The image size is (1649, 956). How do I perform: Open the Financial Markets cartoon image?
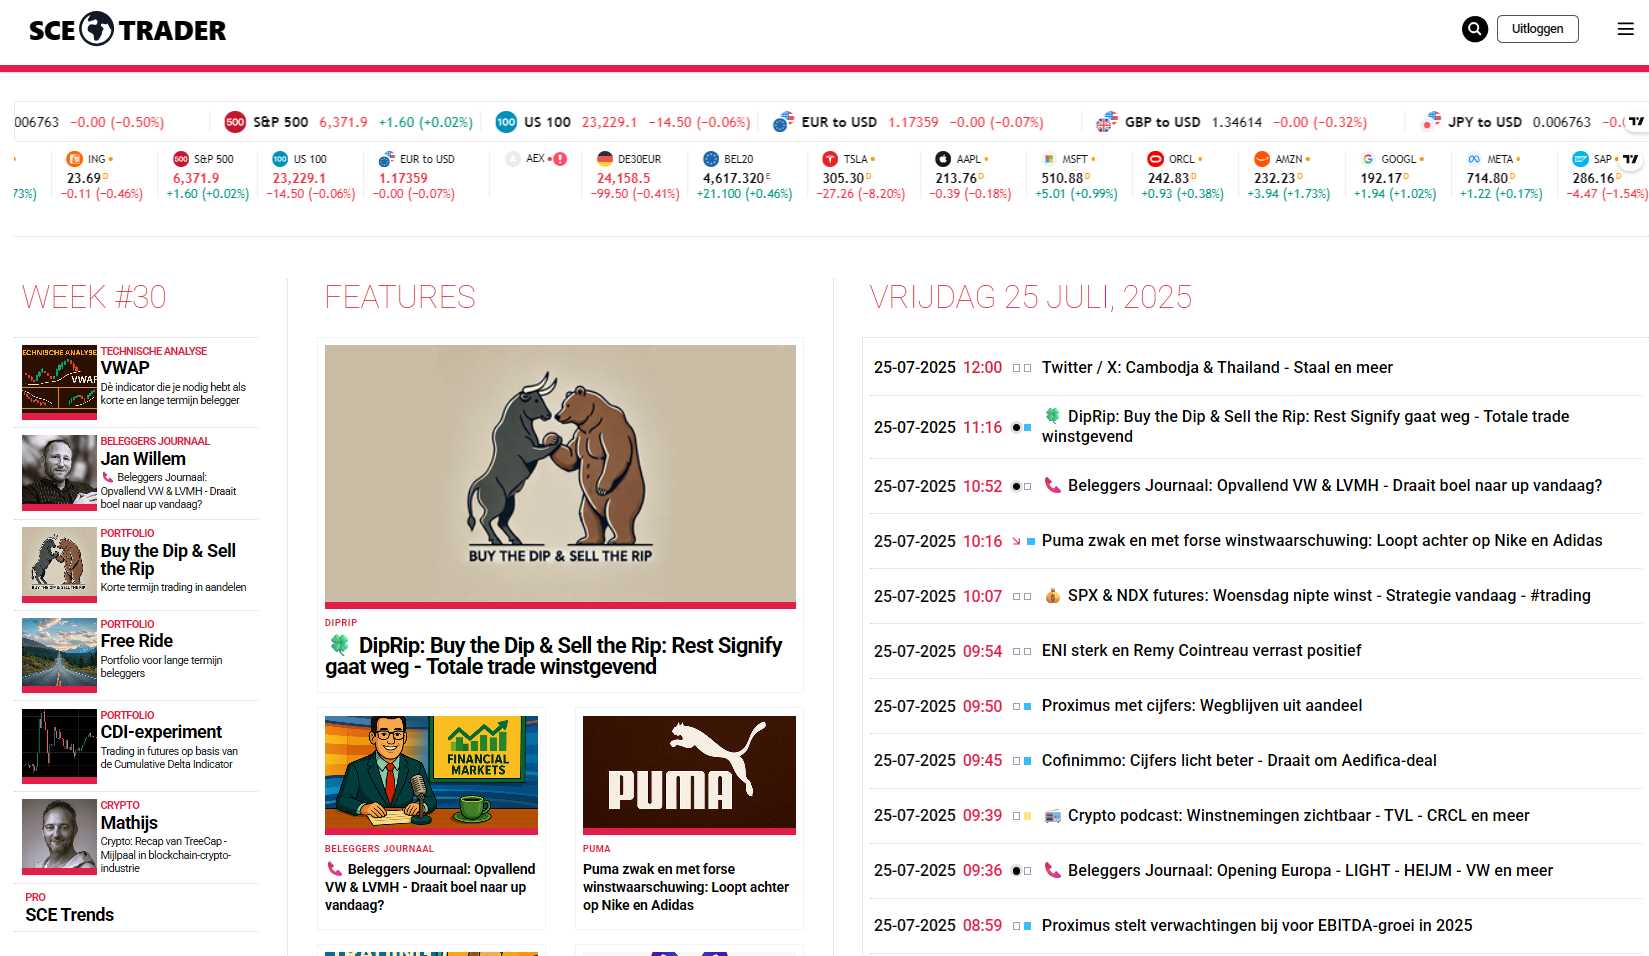click(431, 775)
